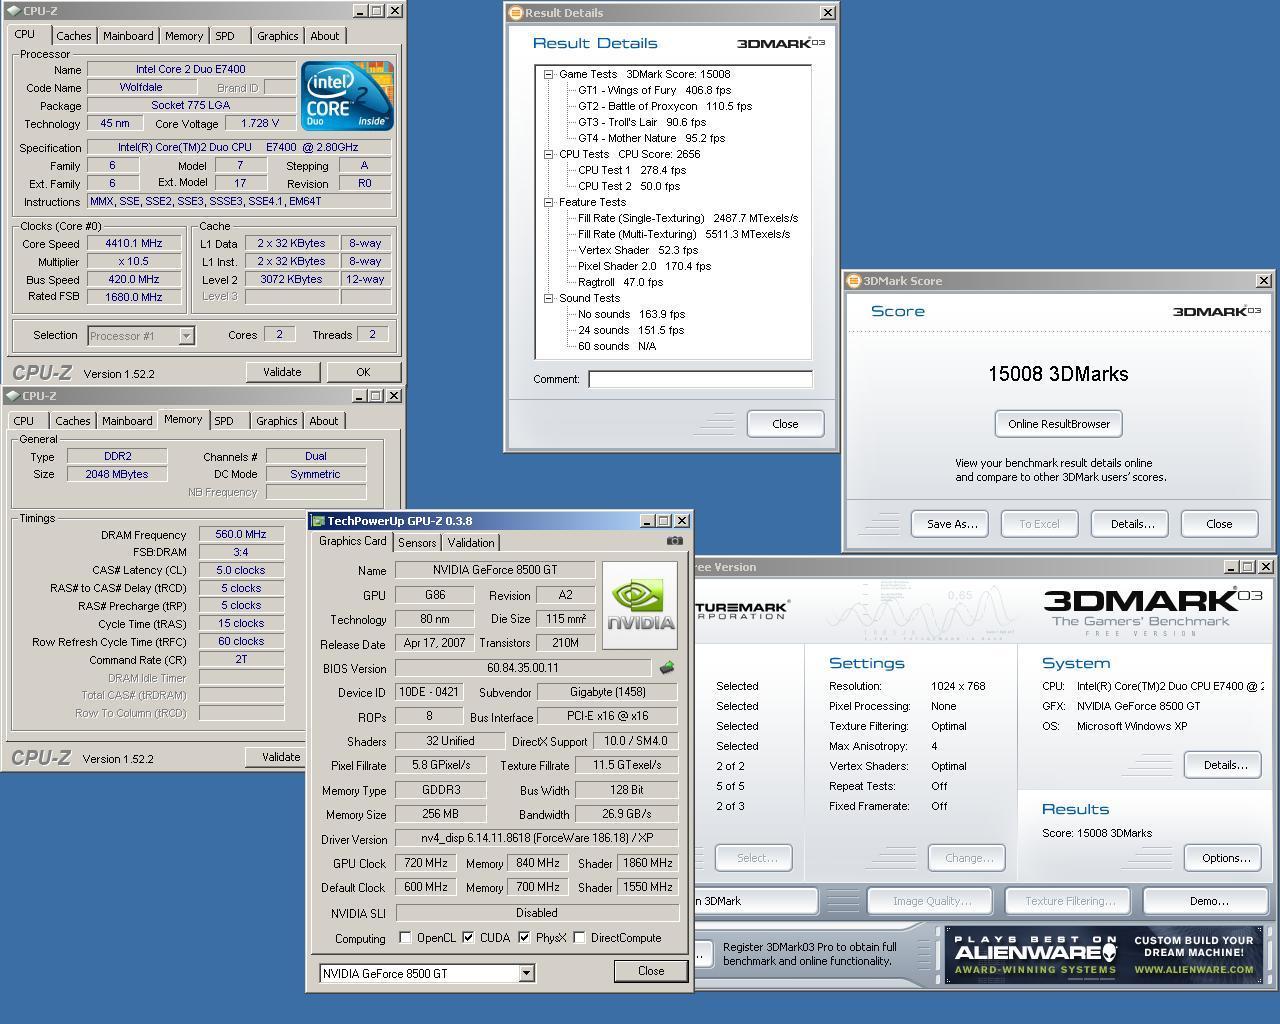This screenshot has height=1024, width=1280.
Task: Select CPU Test 1 result row
Action: [632, 170]
